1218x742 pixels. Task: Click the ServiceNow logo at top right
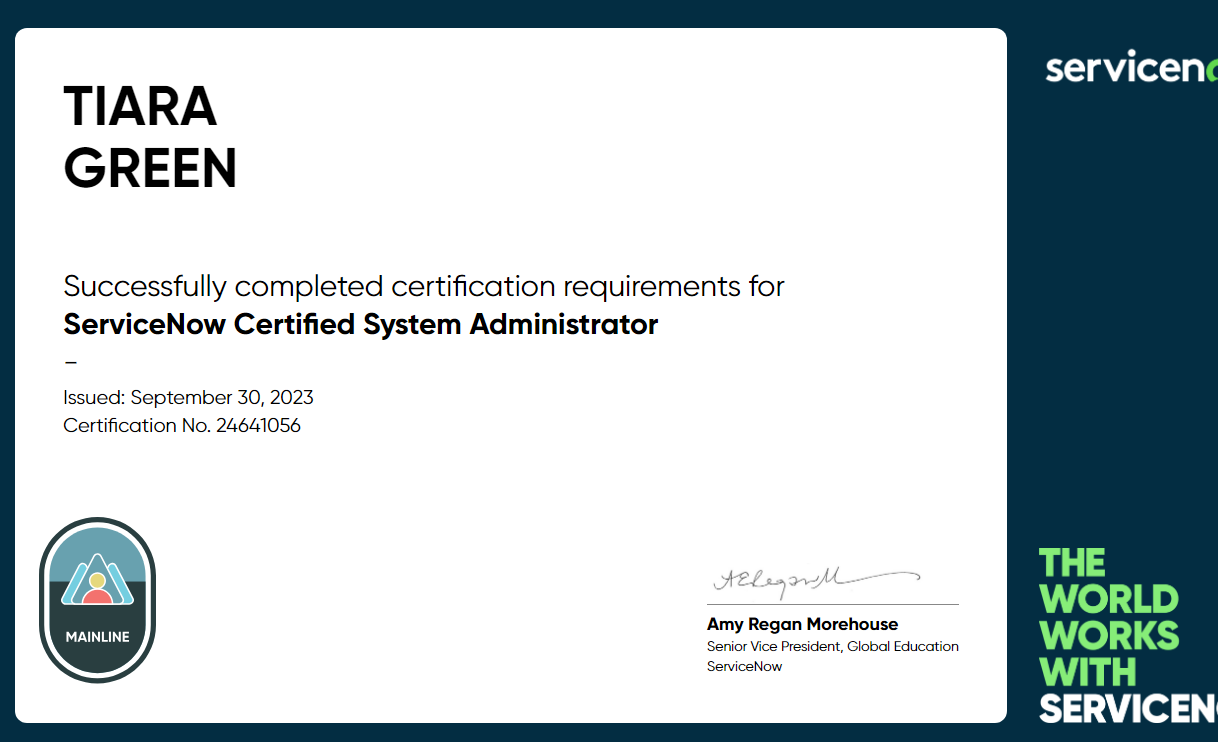coord(1132,69)
